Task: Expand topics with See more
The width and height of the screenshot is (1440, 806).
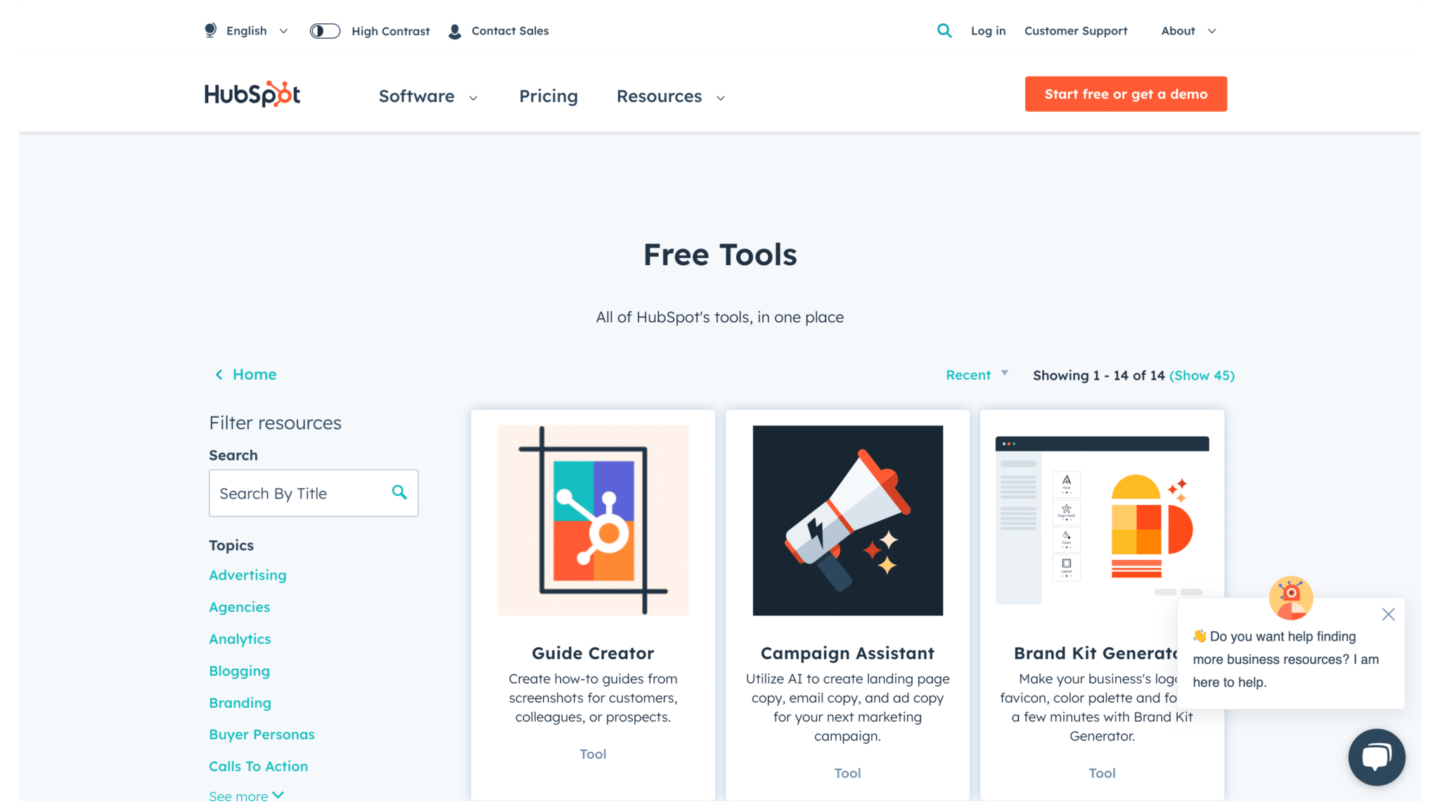Action: (x=246, y=796)
